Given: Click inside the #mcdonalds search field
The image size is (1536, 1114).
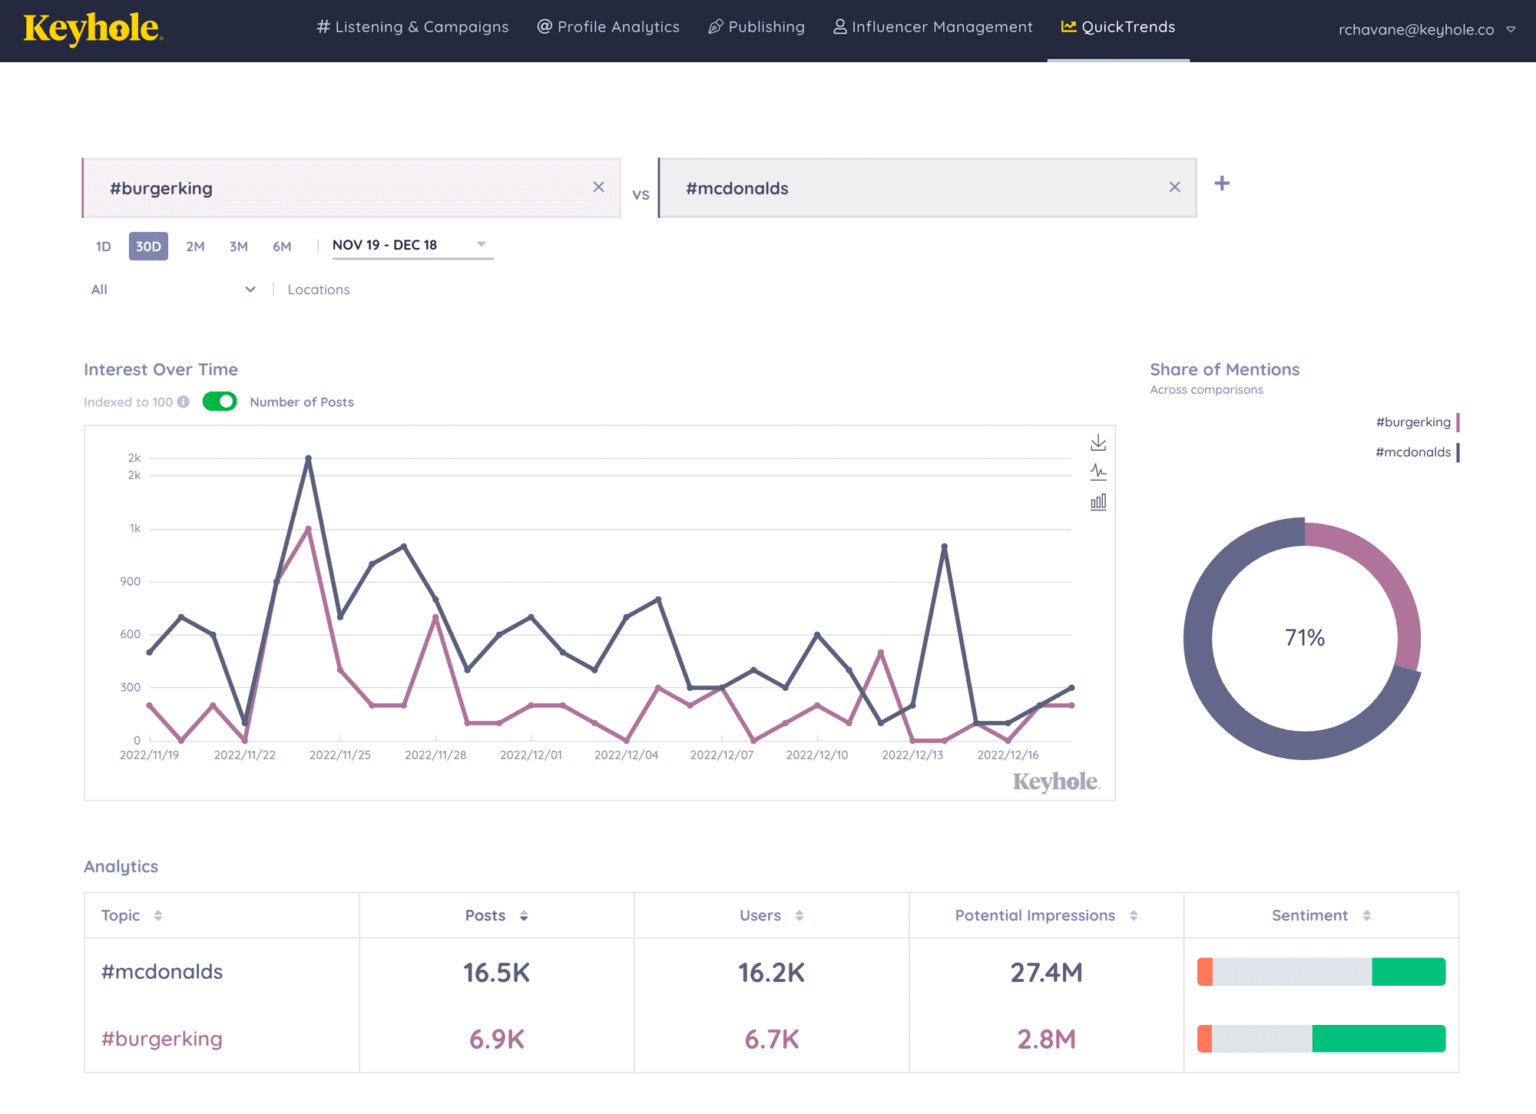Looking at the screenshot, I should click(x=900, y=187).
